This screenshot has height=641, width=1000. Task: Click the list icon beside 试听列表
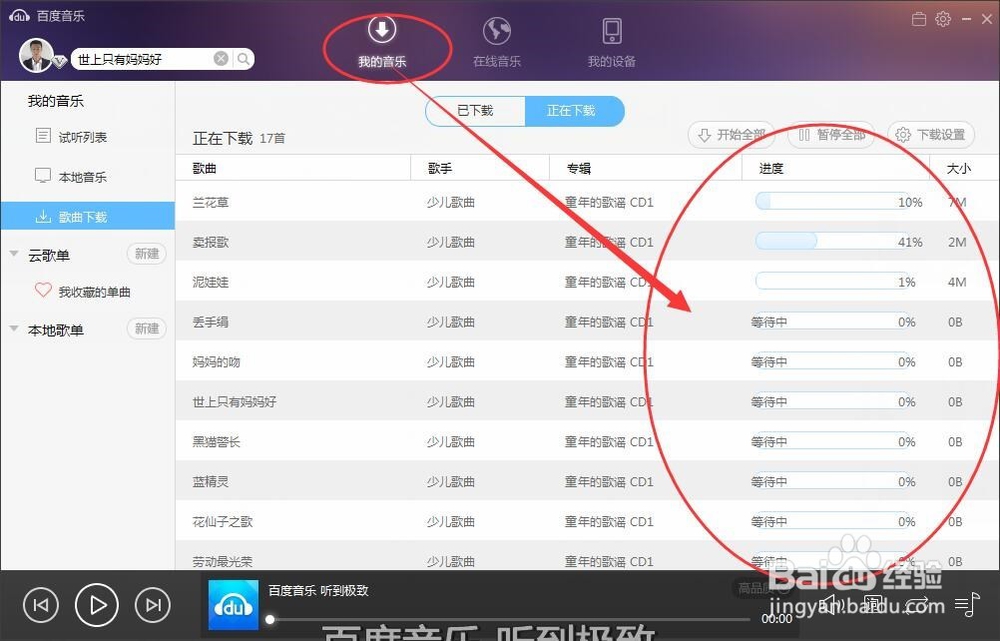point(43,135)
